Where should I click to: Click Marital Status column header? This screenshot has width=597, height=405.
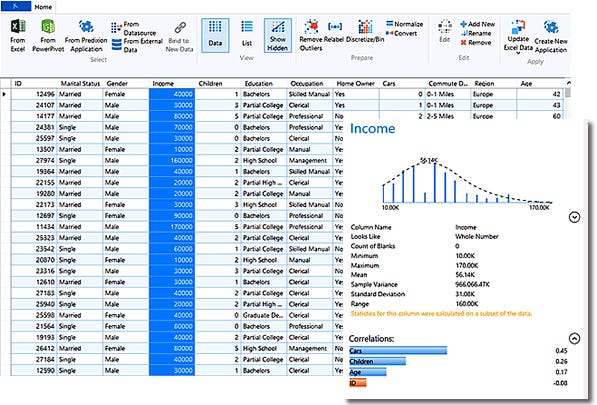coord(80,83)
